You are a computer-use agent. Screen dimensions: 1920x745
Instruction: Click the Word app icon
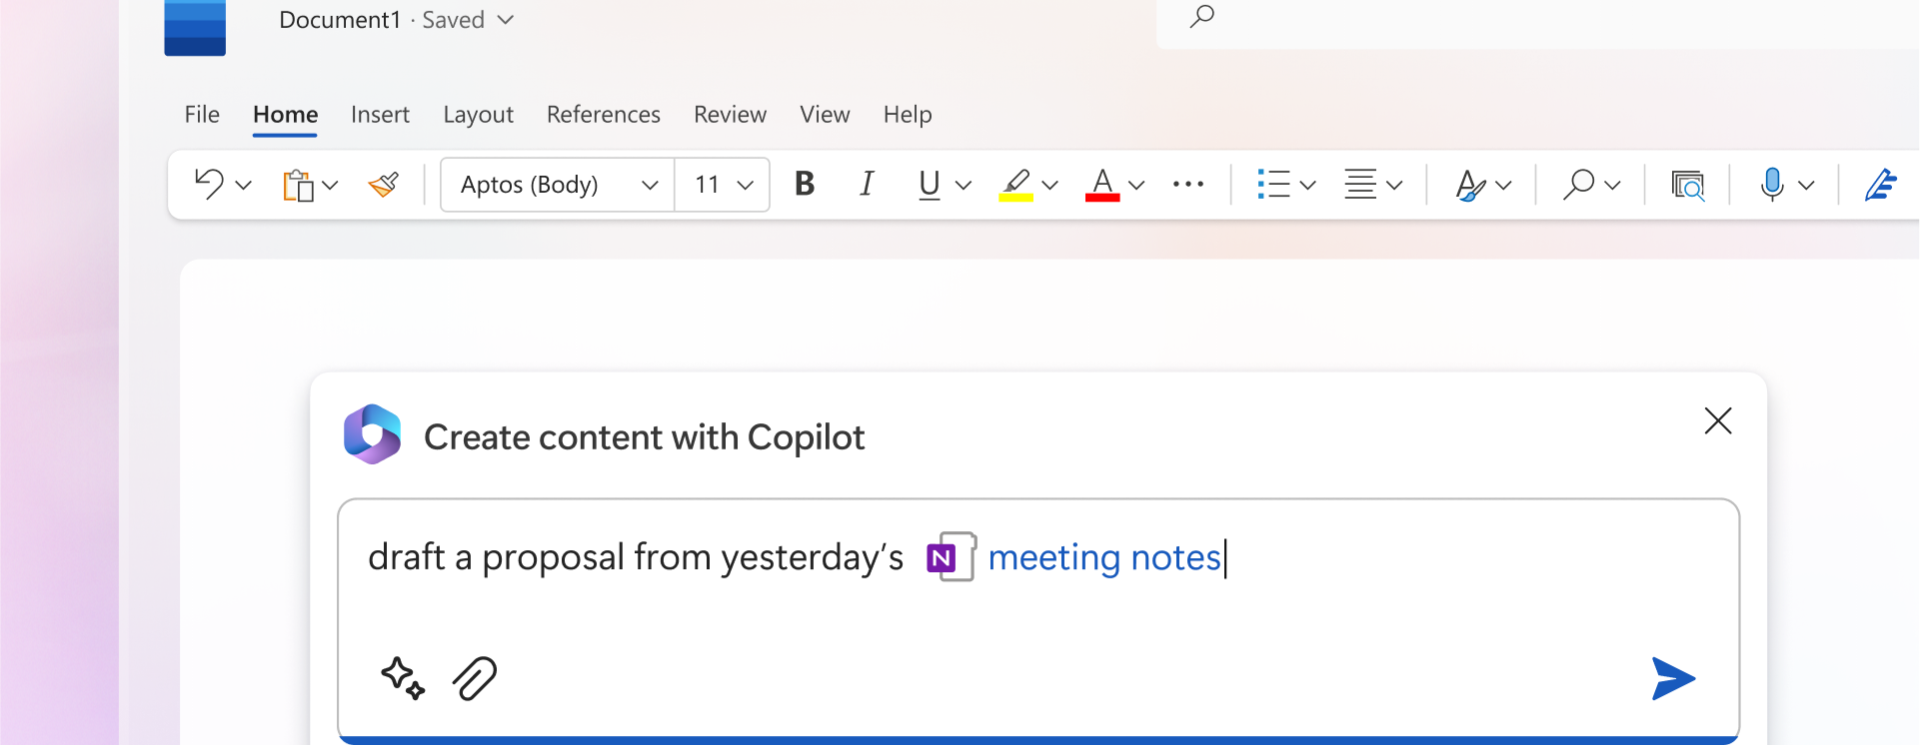[195, 27]
